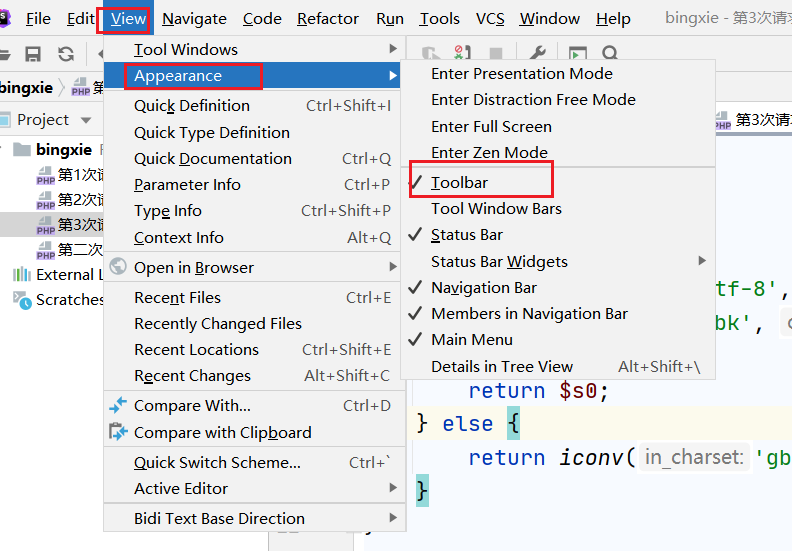The width and height of the screenshot is (792, 551).
Task: Open the Status Bar Widgets submenu
Action: 499,261
